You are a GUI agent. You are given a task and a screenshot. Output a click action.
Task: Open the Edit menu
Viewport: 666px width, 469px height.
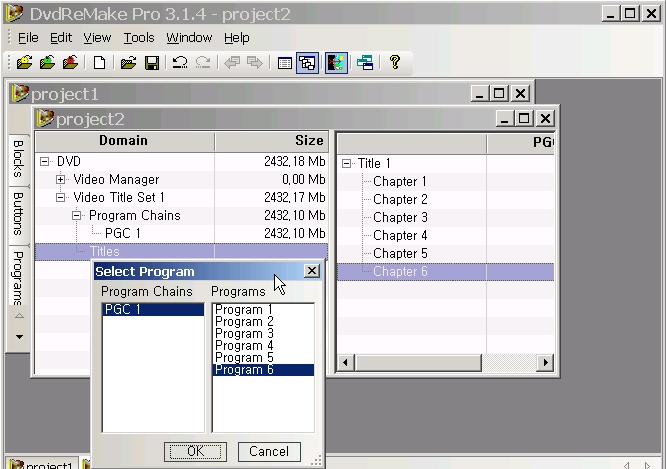61,38
